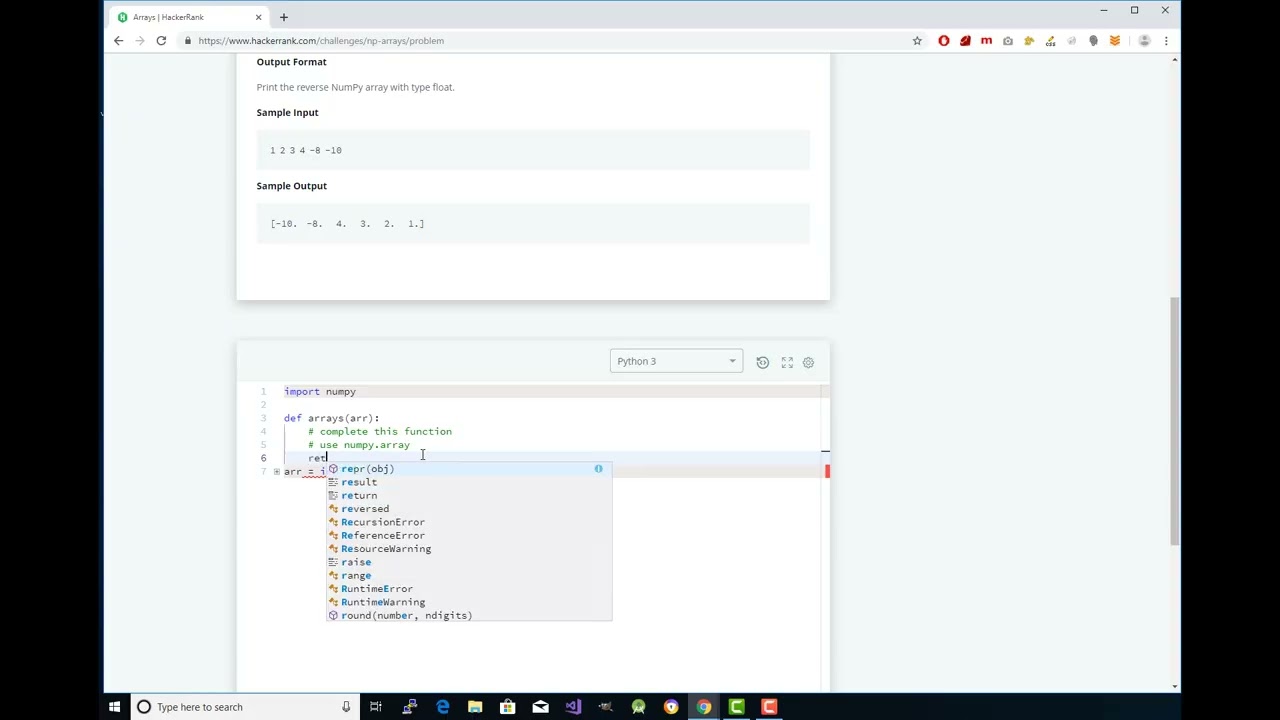Open the Chrome three-dot menu

click(x=1166, y=41)
